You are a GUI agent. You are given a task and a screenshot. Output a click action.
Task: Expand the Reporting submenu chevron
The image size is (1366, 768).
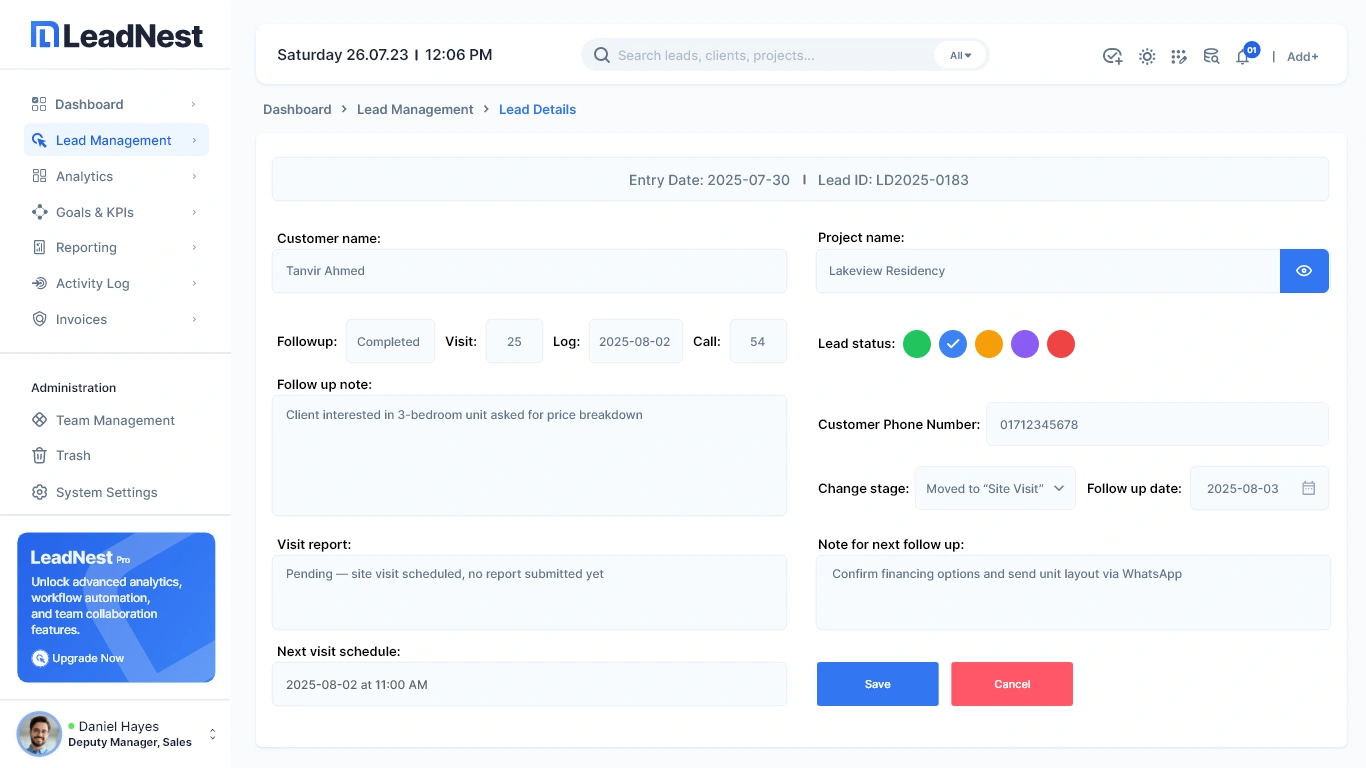(194, 247)
